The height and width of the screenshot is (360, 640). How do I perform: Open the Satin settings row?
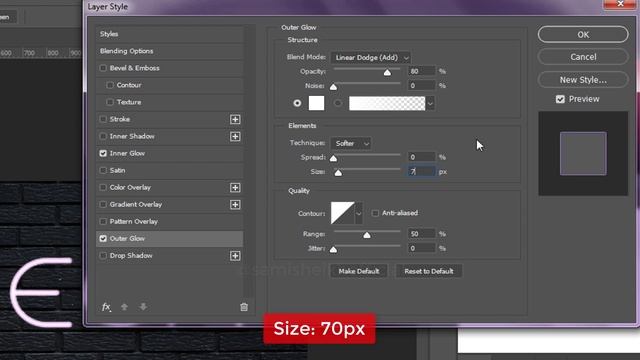tap(169, 170)
